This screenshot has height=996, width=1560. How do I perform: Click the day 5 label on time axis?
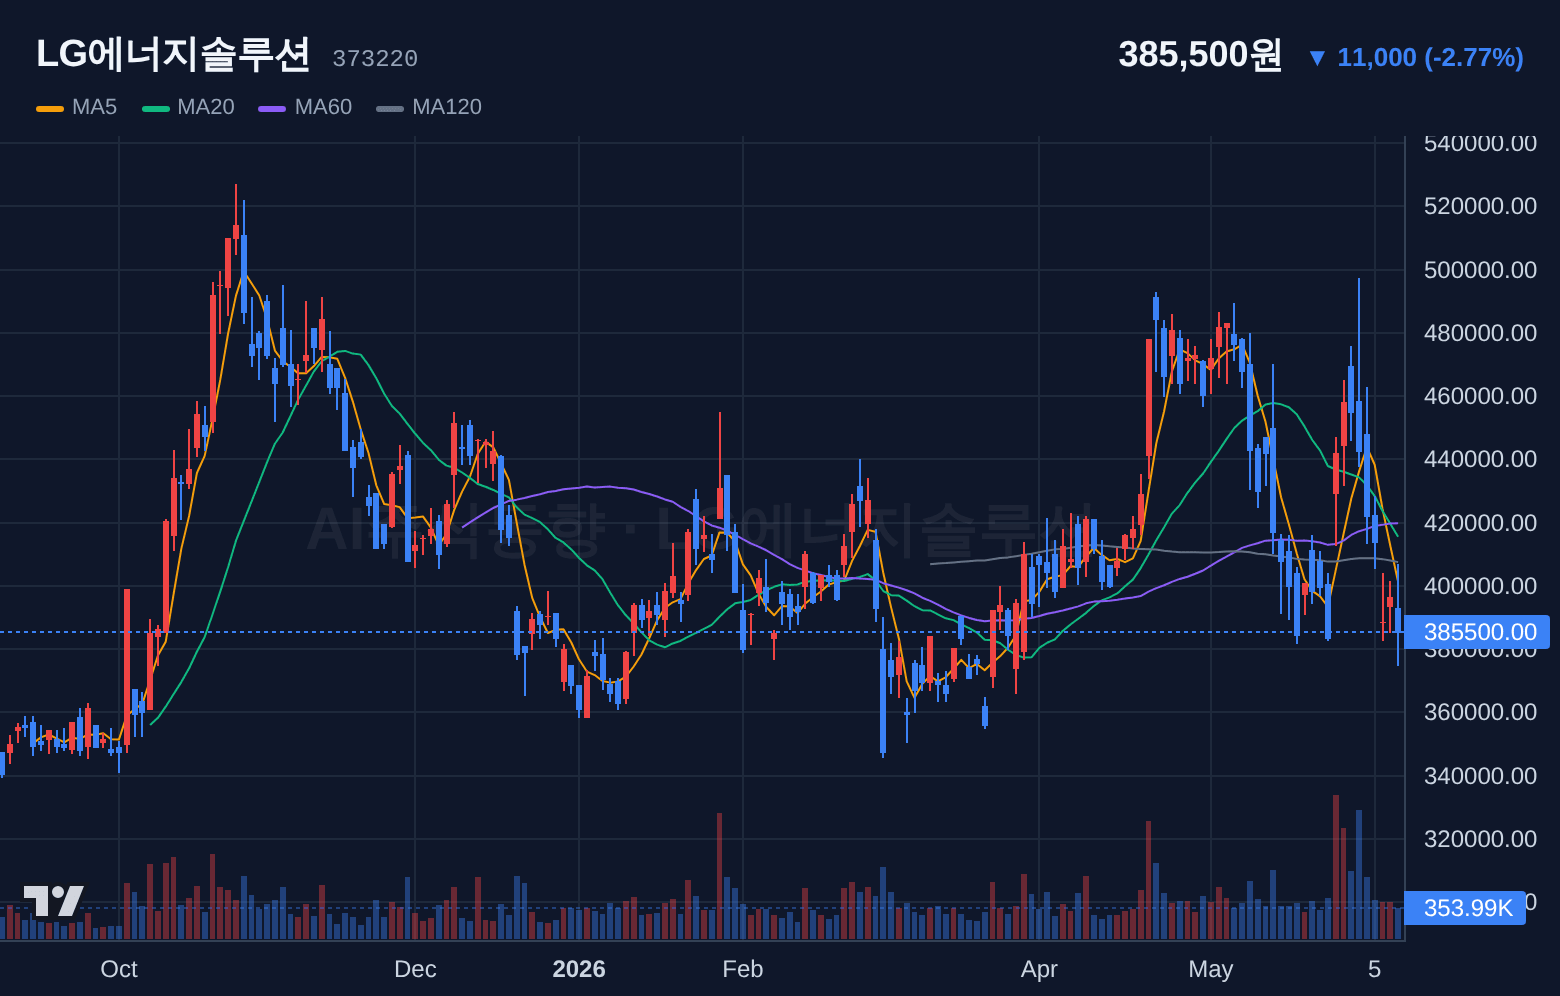1375,969
